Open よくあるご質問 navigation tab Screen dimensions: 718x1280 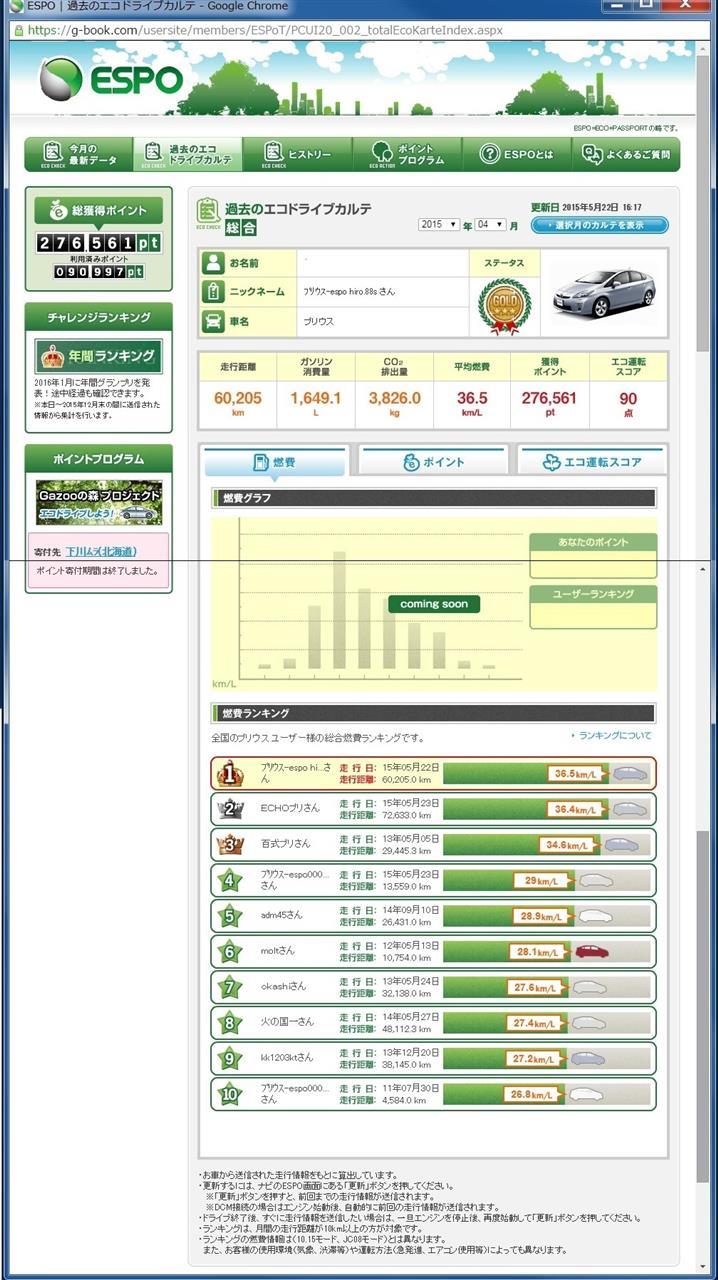tap(626, 153)
